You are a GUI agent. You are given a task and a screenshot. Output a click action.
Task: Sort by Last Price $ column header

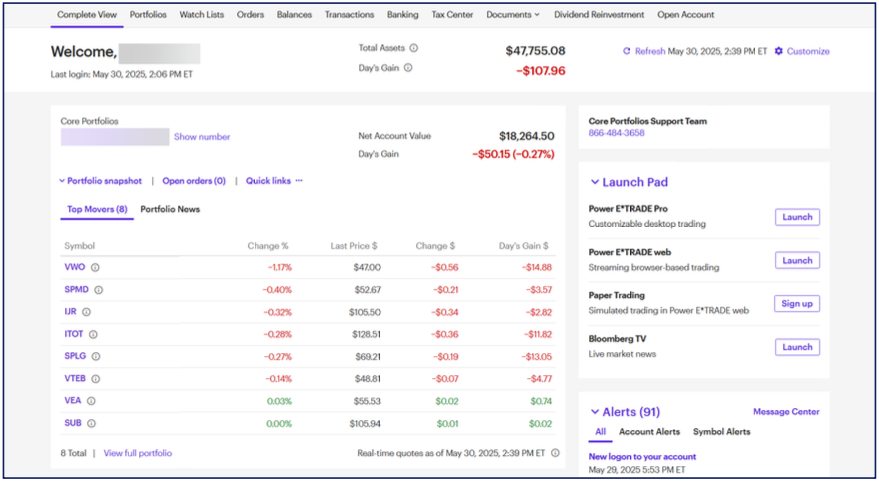354,245
